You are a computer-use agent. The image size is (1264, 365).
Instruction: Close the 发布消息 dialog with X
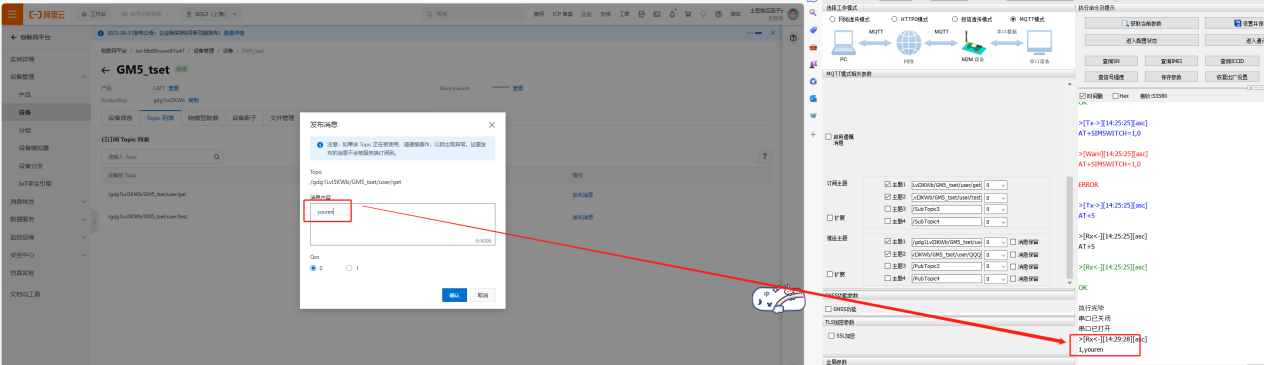click(491, 125)
